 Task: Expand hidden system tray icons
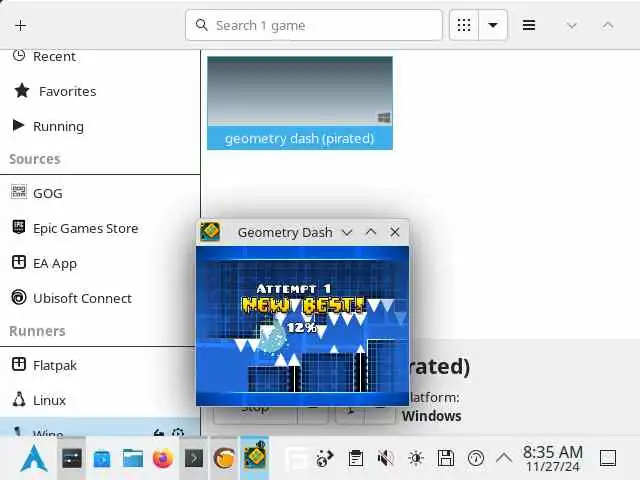pos(504,458)
